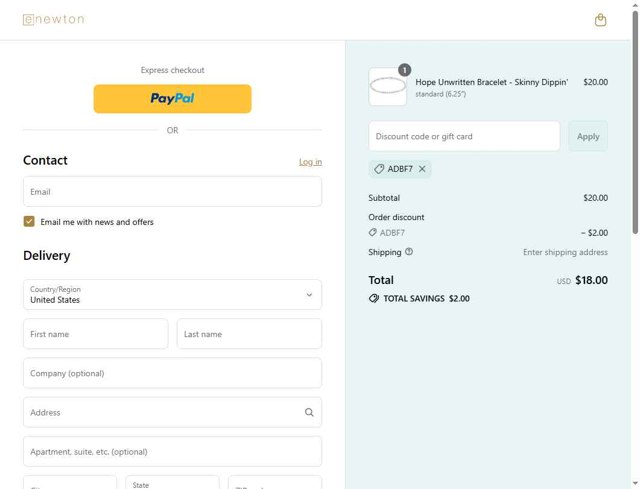The image size is (640, 489).
Task: Click the shipping info help icon
Action: pyautogui.click(x=409, y=252)
